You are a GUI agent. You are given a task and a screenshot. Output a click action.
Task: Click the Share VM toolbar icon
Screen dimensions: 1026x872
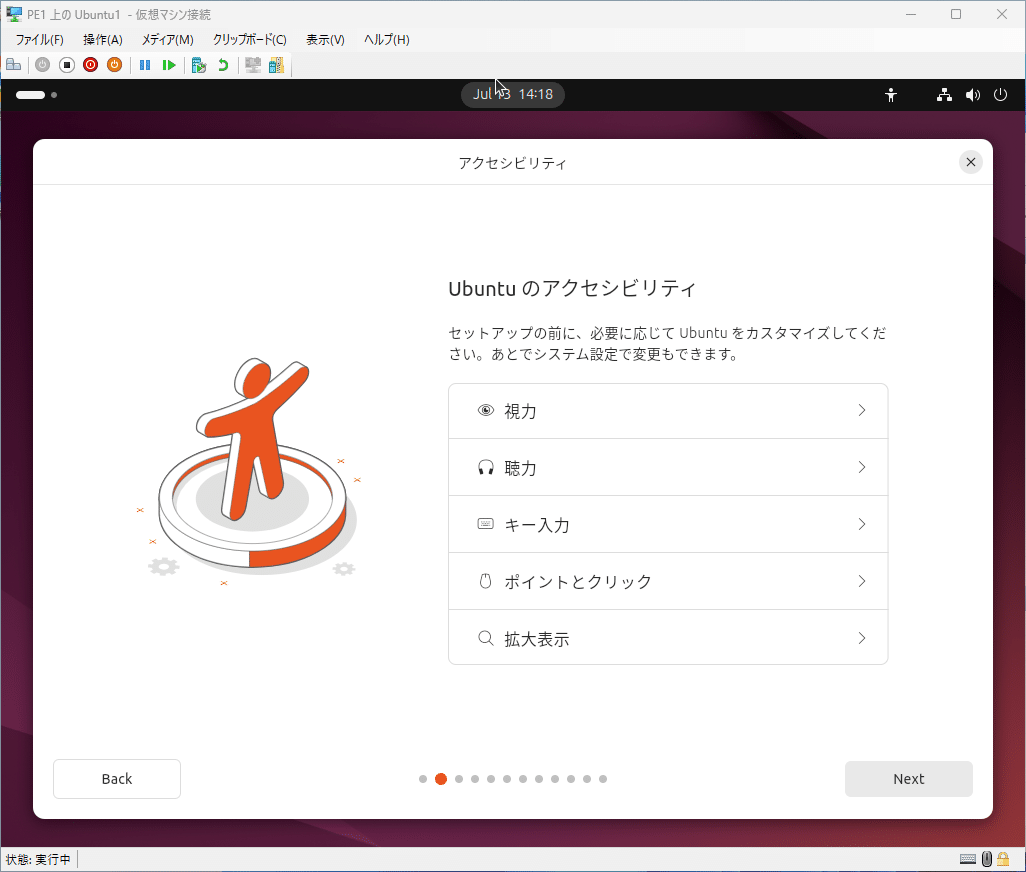point(277,65)
